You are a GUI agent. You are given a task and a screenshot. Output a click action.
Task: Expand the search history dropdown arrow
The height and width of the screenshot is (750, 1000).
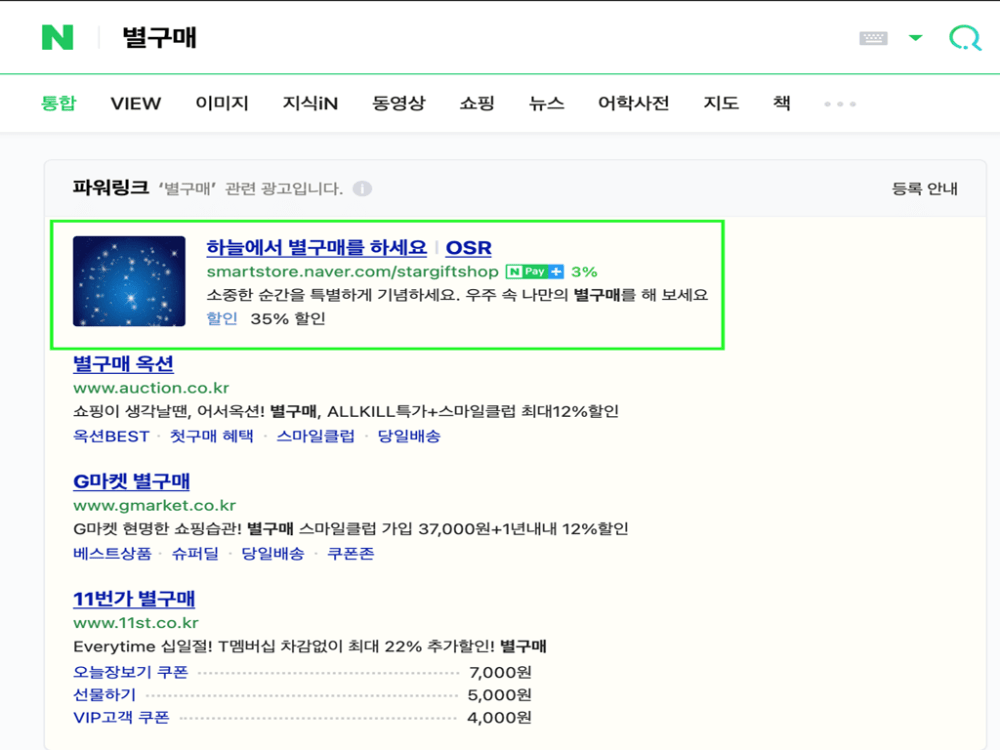click(x=915, y=38)
